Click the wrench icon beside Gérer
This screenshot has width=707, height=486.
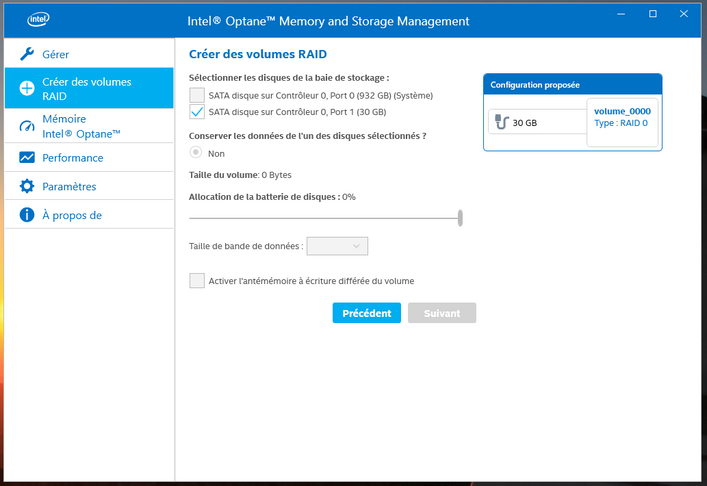click(x=27, y=54)
